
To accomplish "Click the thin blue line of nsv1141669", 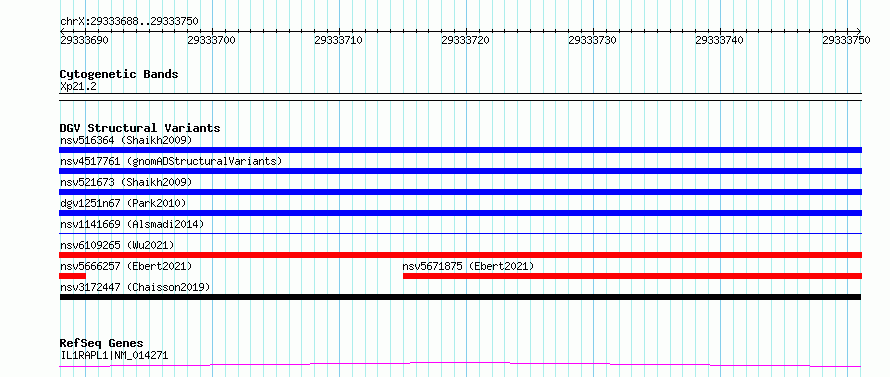I will pos(460,233).
